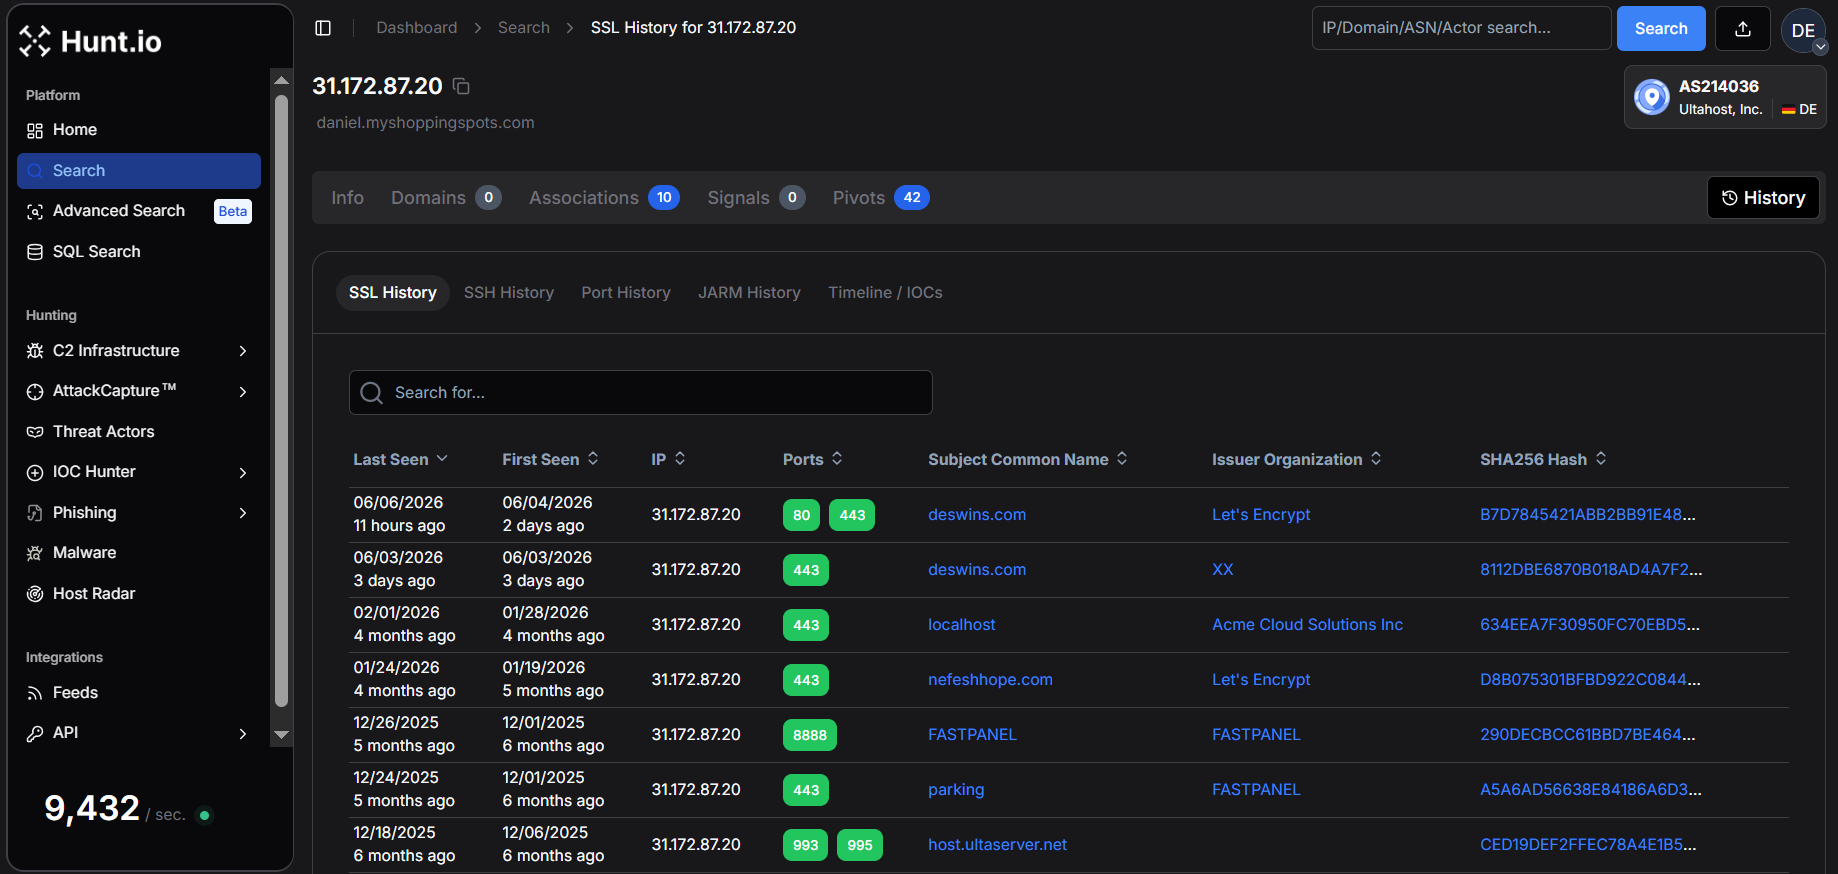Click the C2 Infrastructure bug icon
Viewport: 1838px width, 874px height.
[x=35, y=351]
